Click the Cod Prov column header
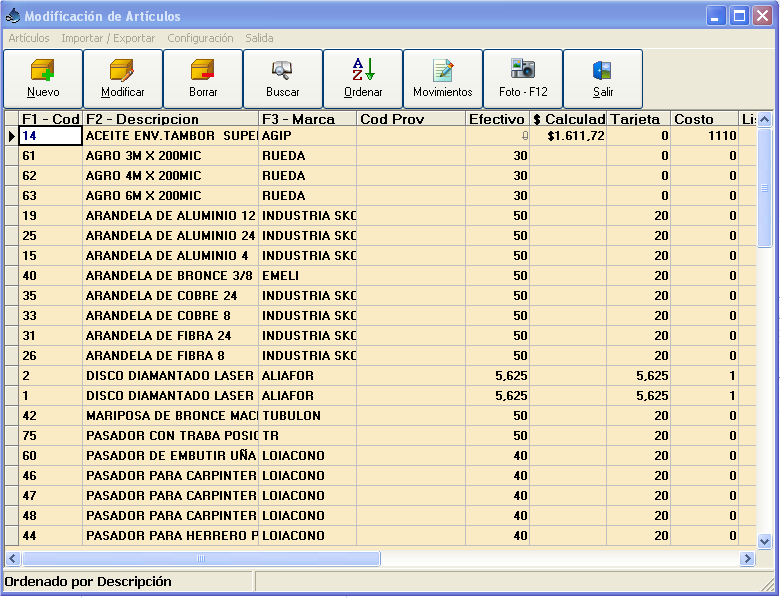The image size is (780, 598). tap(411, 119)
